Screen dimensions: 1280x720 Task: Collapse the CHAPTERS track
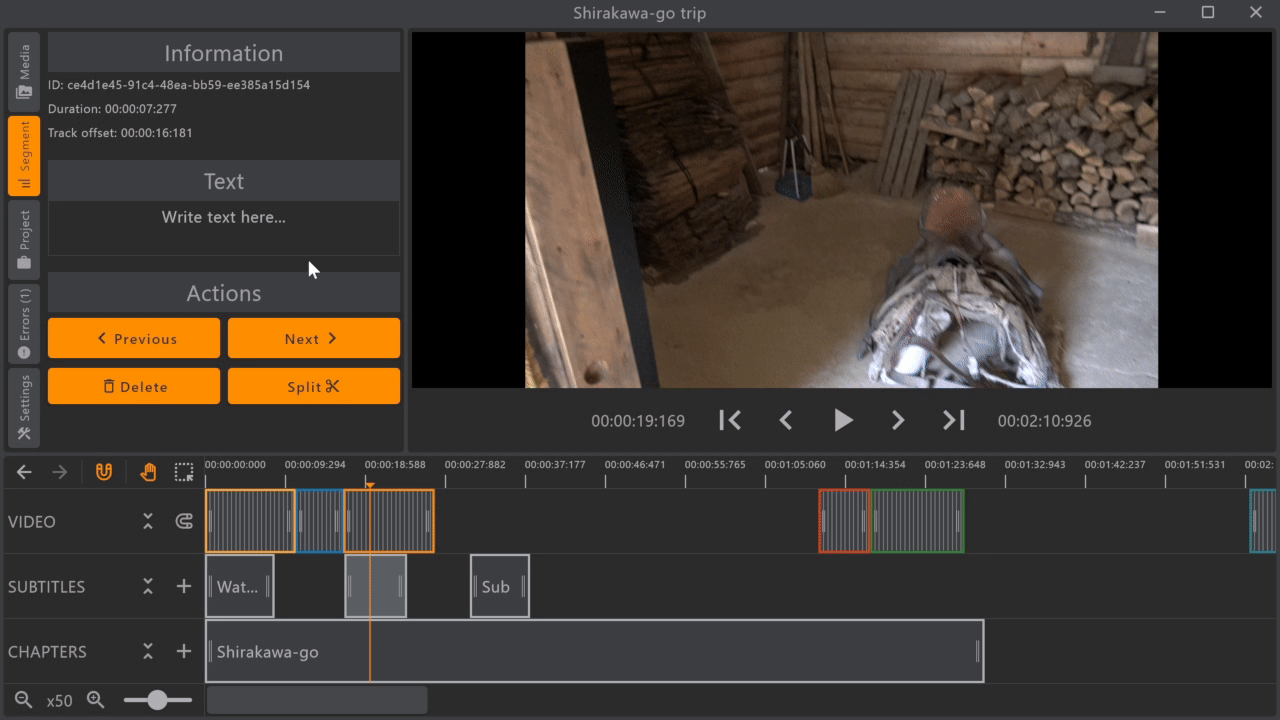click(148, 651)
